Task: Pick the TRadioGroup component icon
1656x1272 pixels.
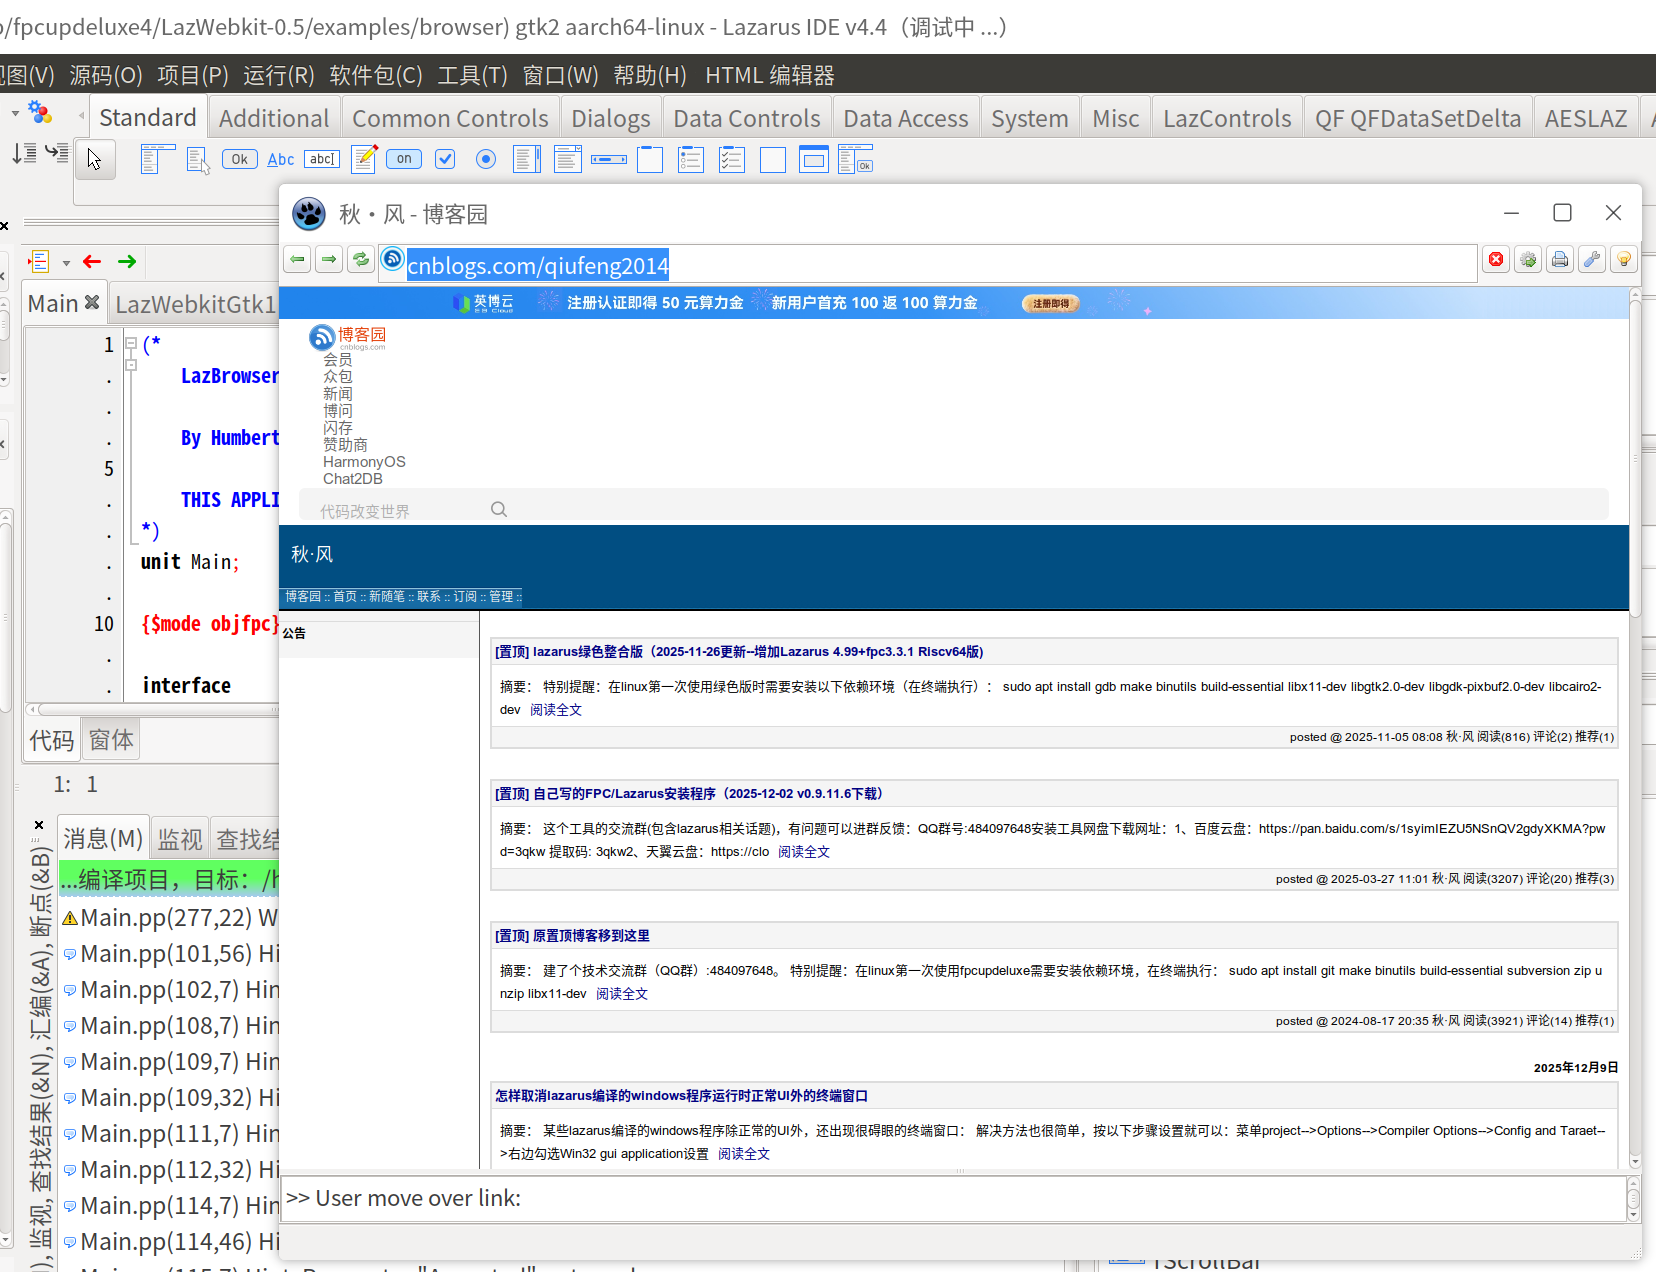Action: click(x=691, y=159)
